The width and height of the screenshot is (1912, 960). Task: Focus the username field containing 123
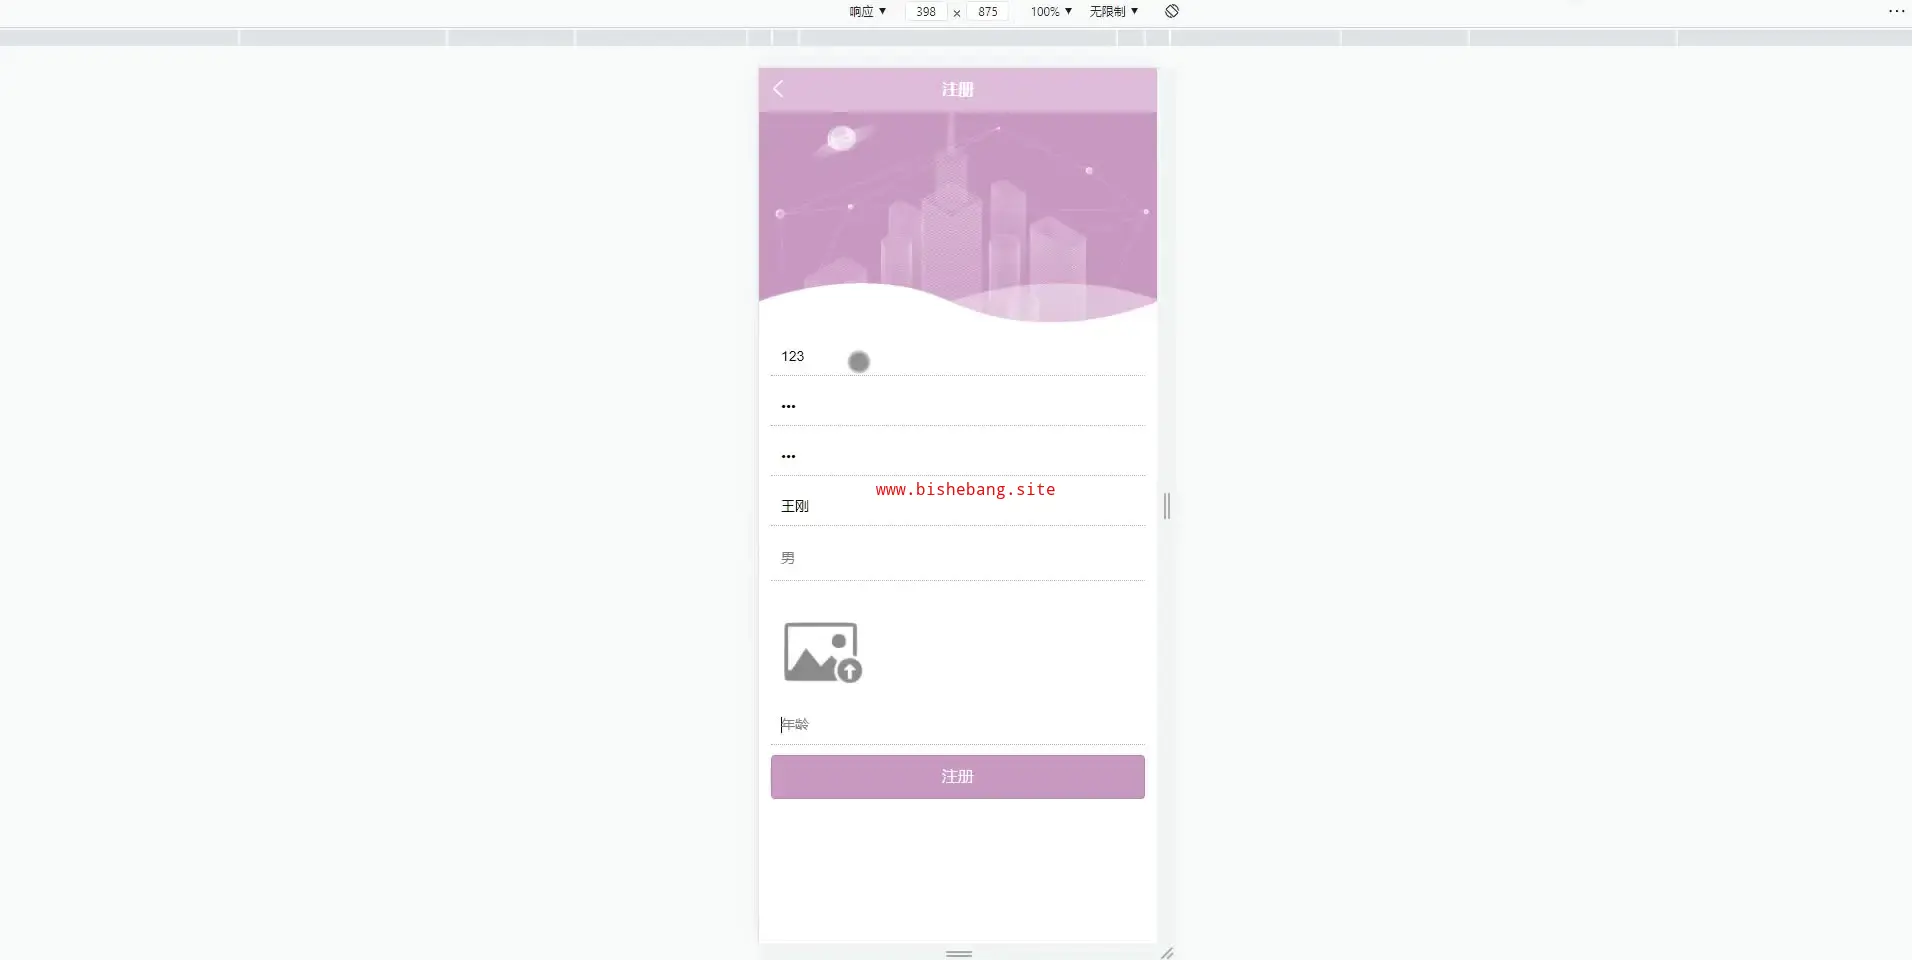coord(957,357)
